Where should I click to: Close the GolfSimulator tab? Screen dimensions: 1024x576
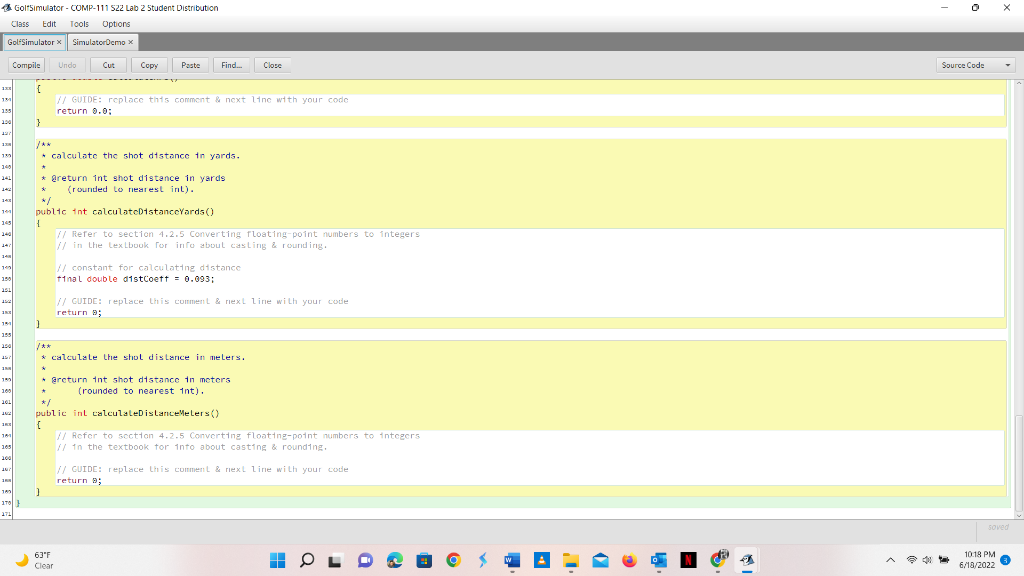pos(59,42)
